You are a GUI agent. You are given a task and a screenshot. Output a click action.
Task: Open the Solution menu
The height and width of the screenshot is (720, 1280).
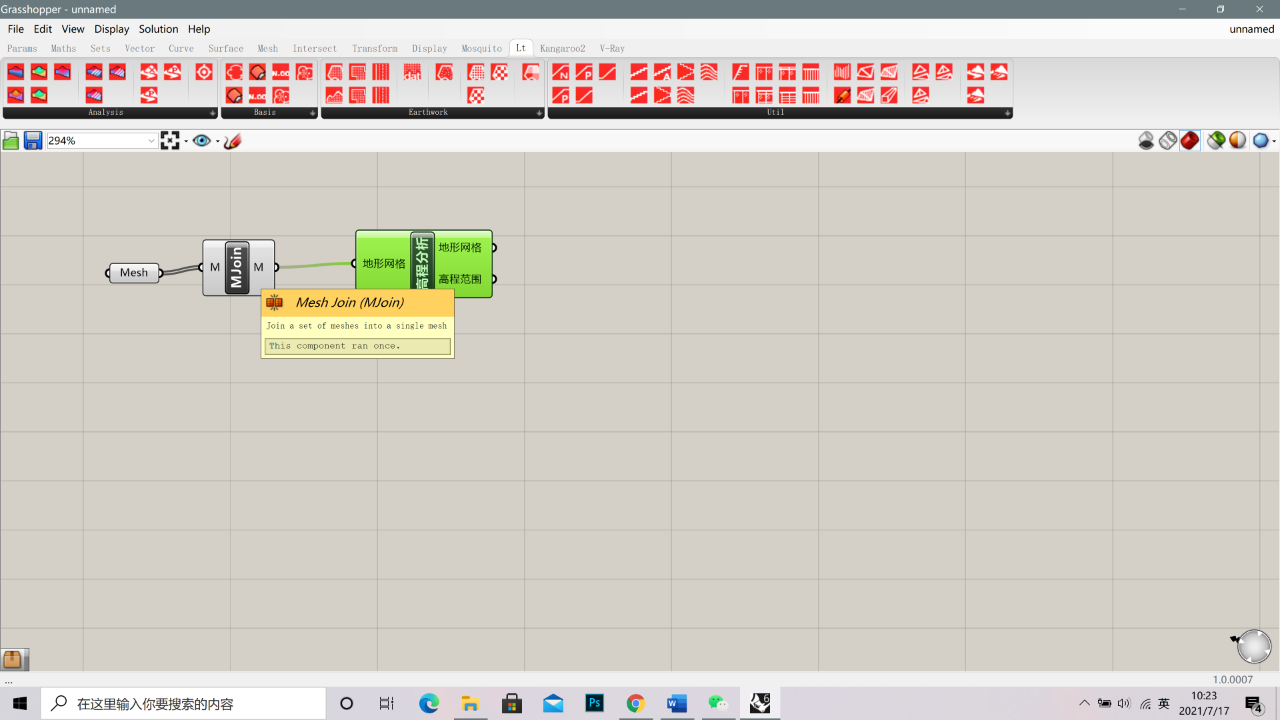158,29
